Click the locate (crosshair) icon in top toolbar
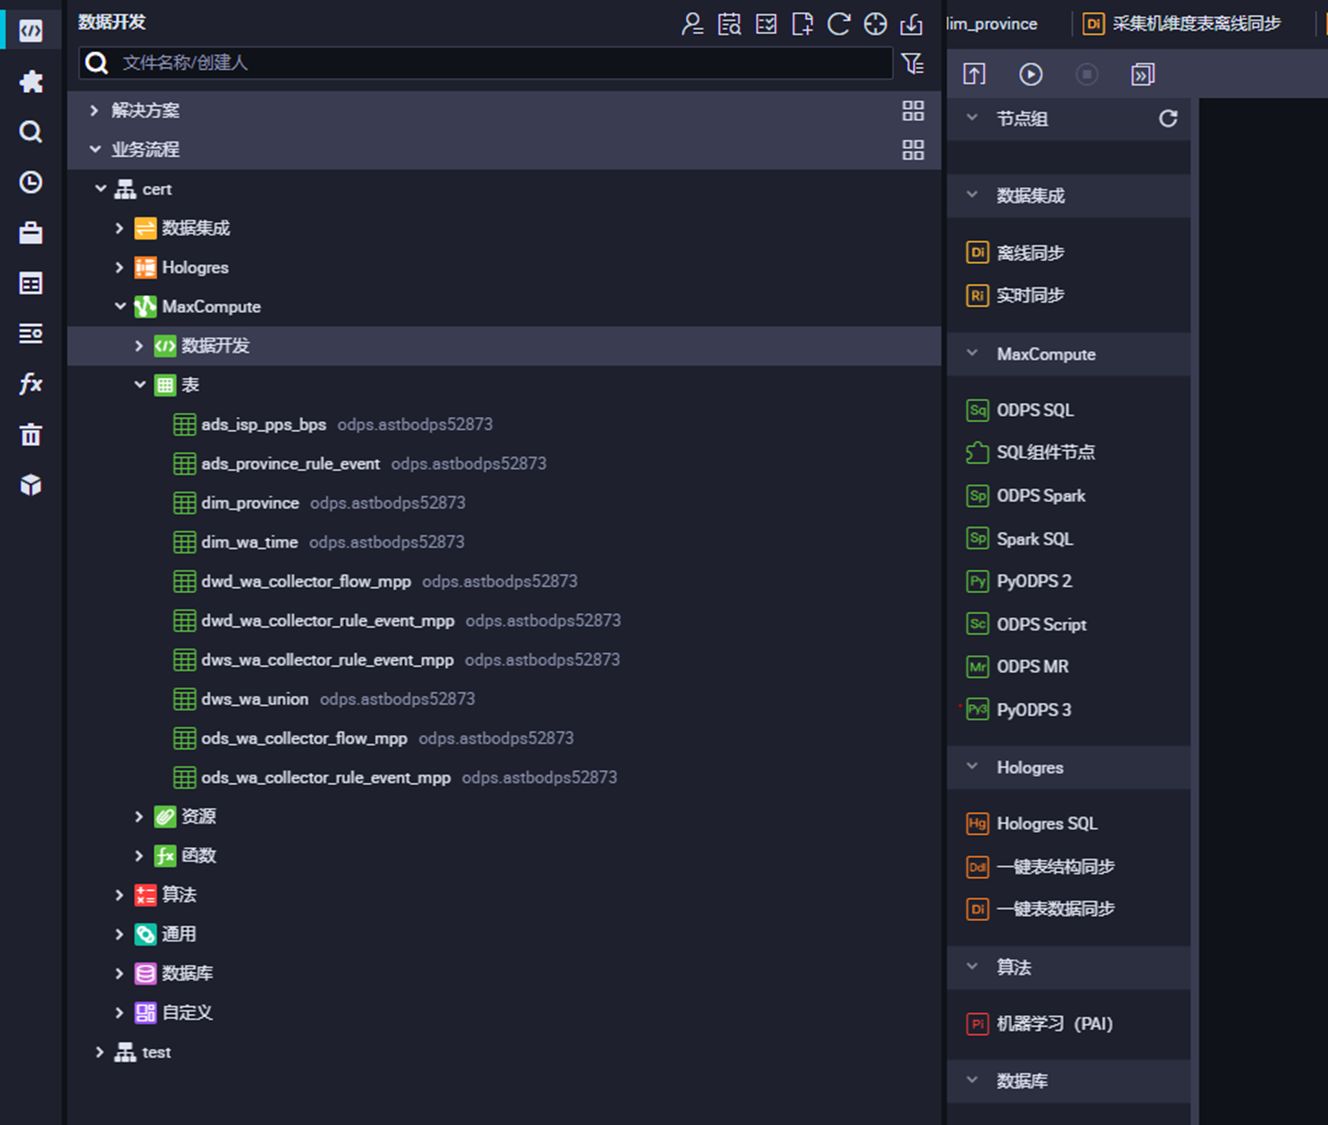Viewport: 1328px width, 1125px height. tap(875, 24)
